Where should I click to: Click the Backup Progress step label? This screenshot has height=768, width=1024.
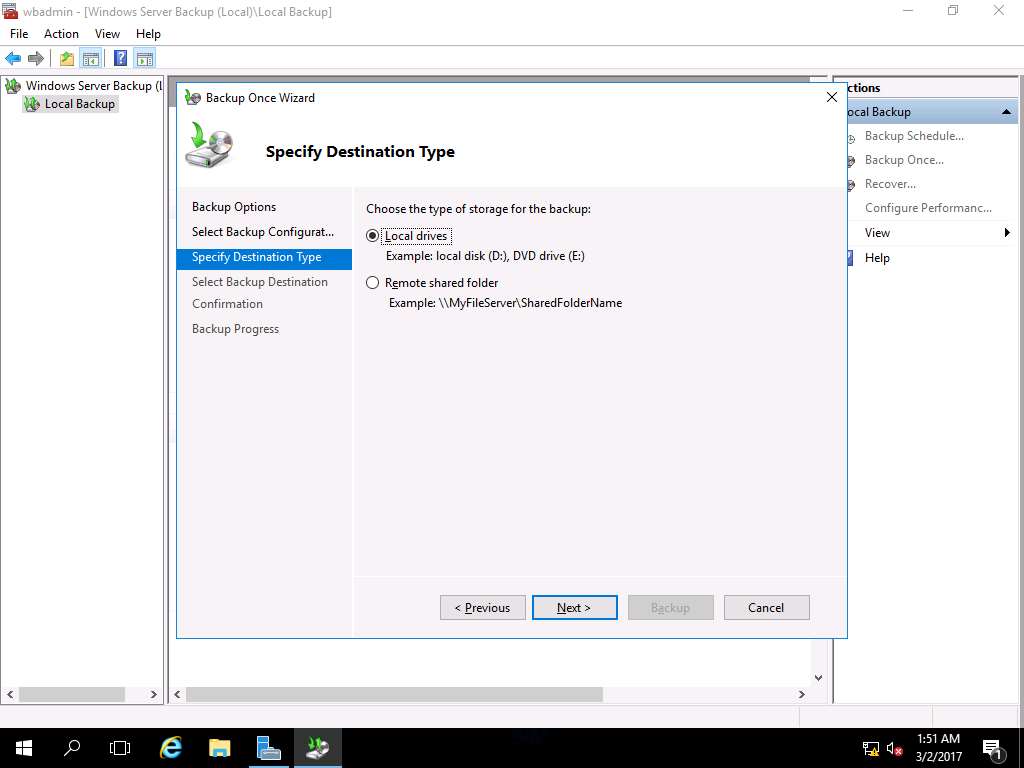[235, 329]
